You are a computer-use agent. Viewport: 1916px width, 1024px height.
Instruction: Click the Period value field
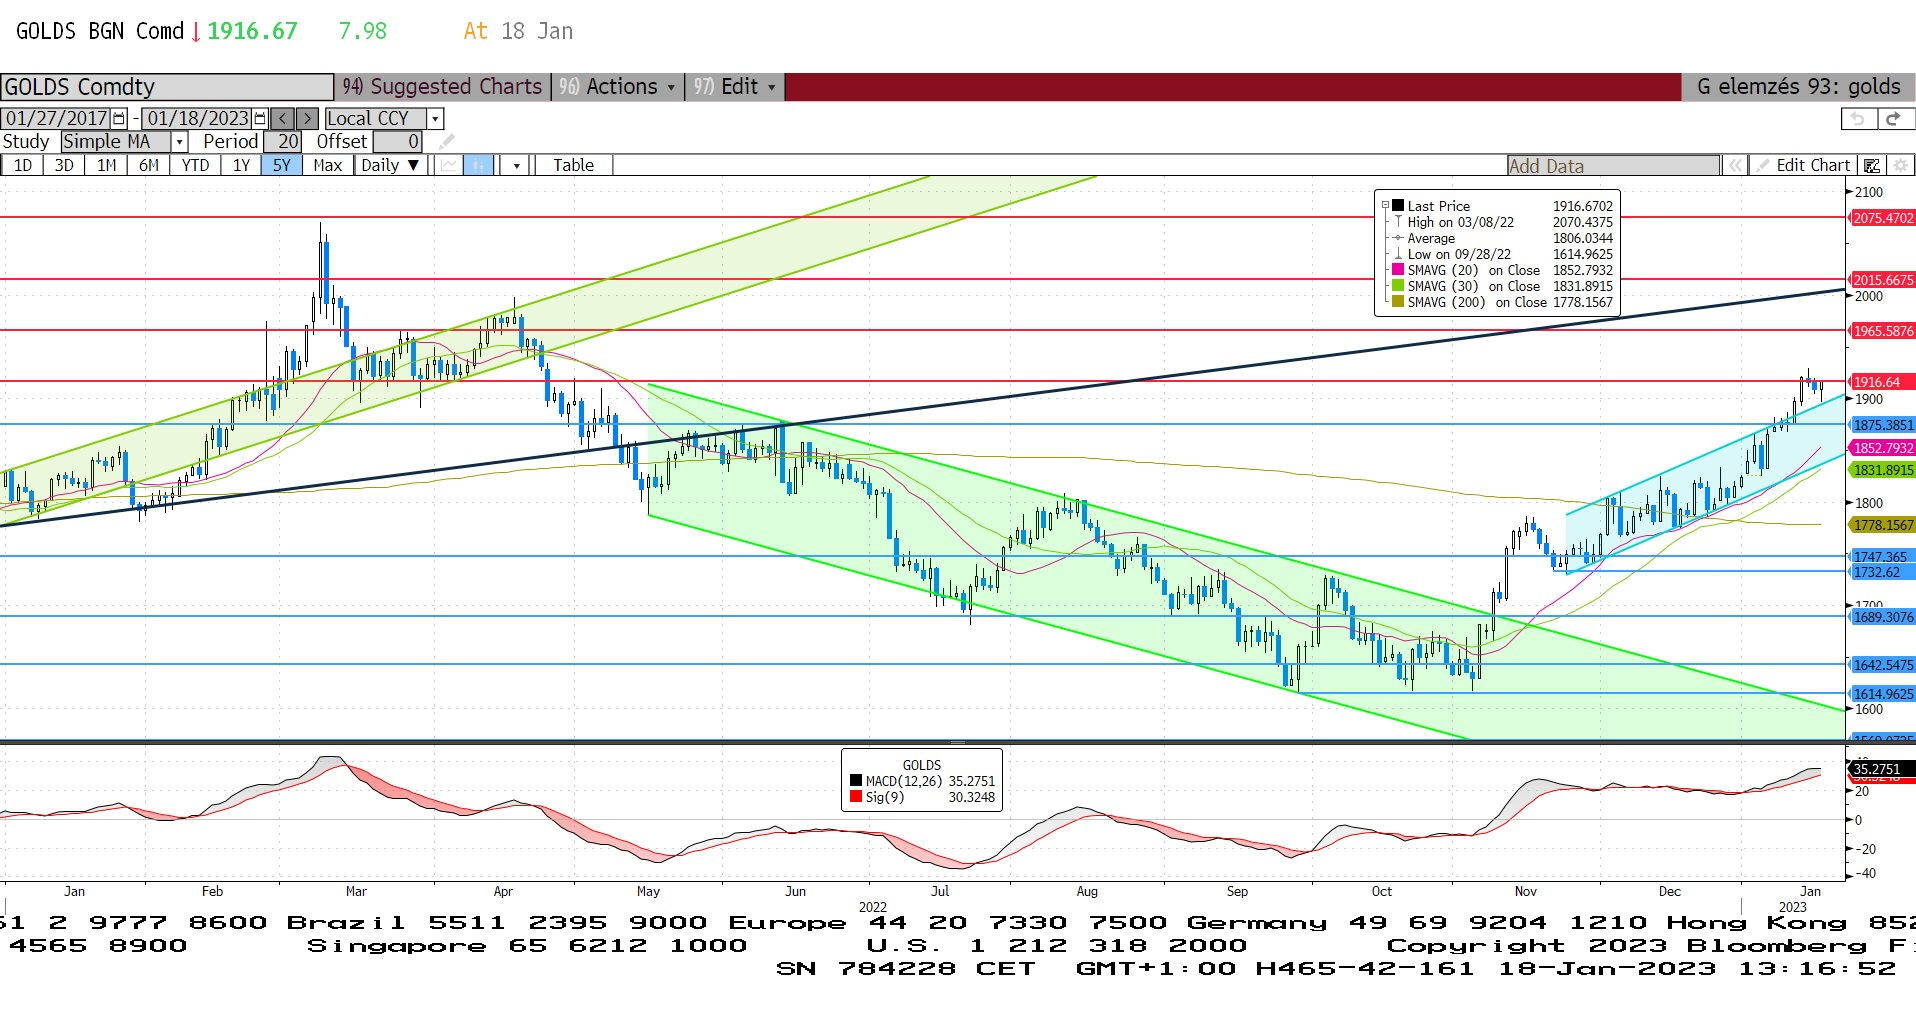click(x=282, y=142)
